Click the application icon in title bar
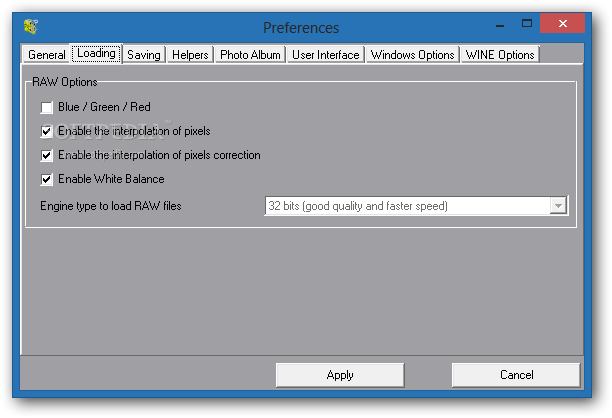 click(x=31, y=27)
